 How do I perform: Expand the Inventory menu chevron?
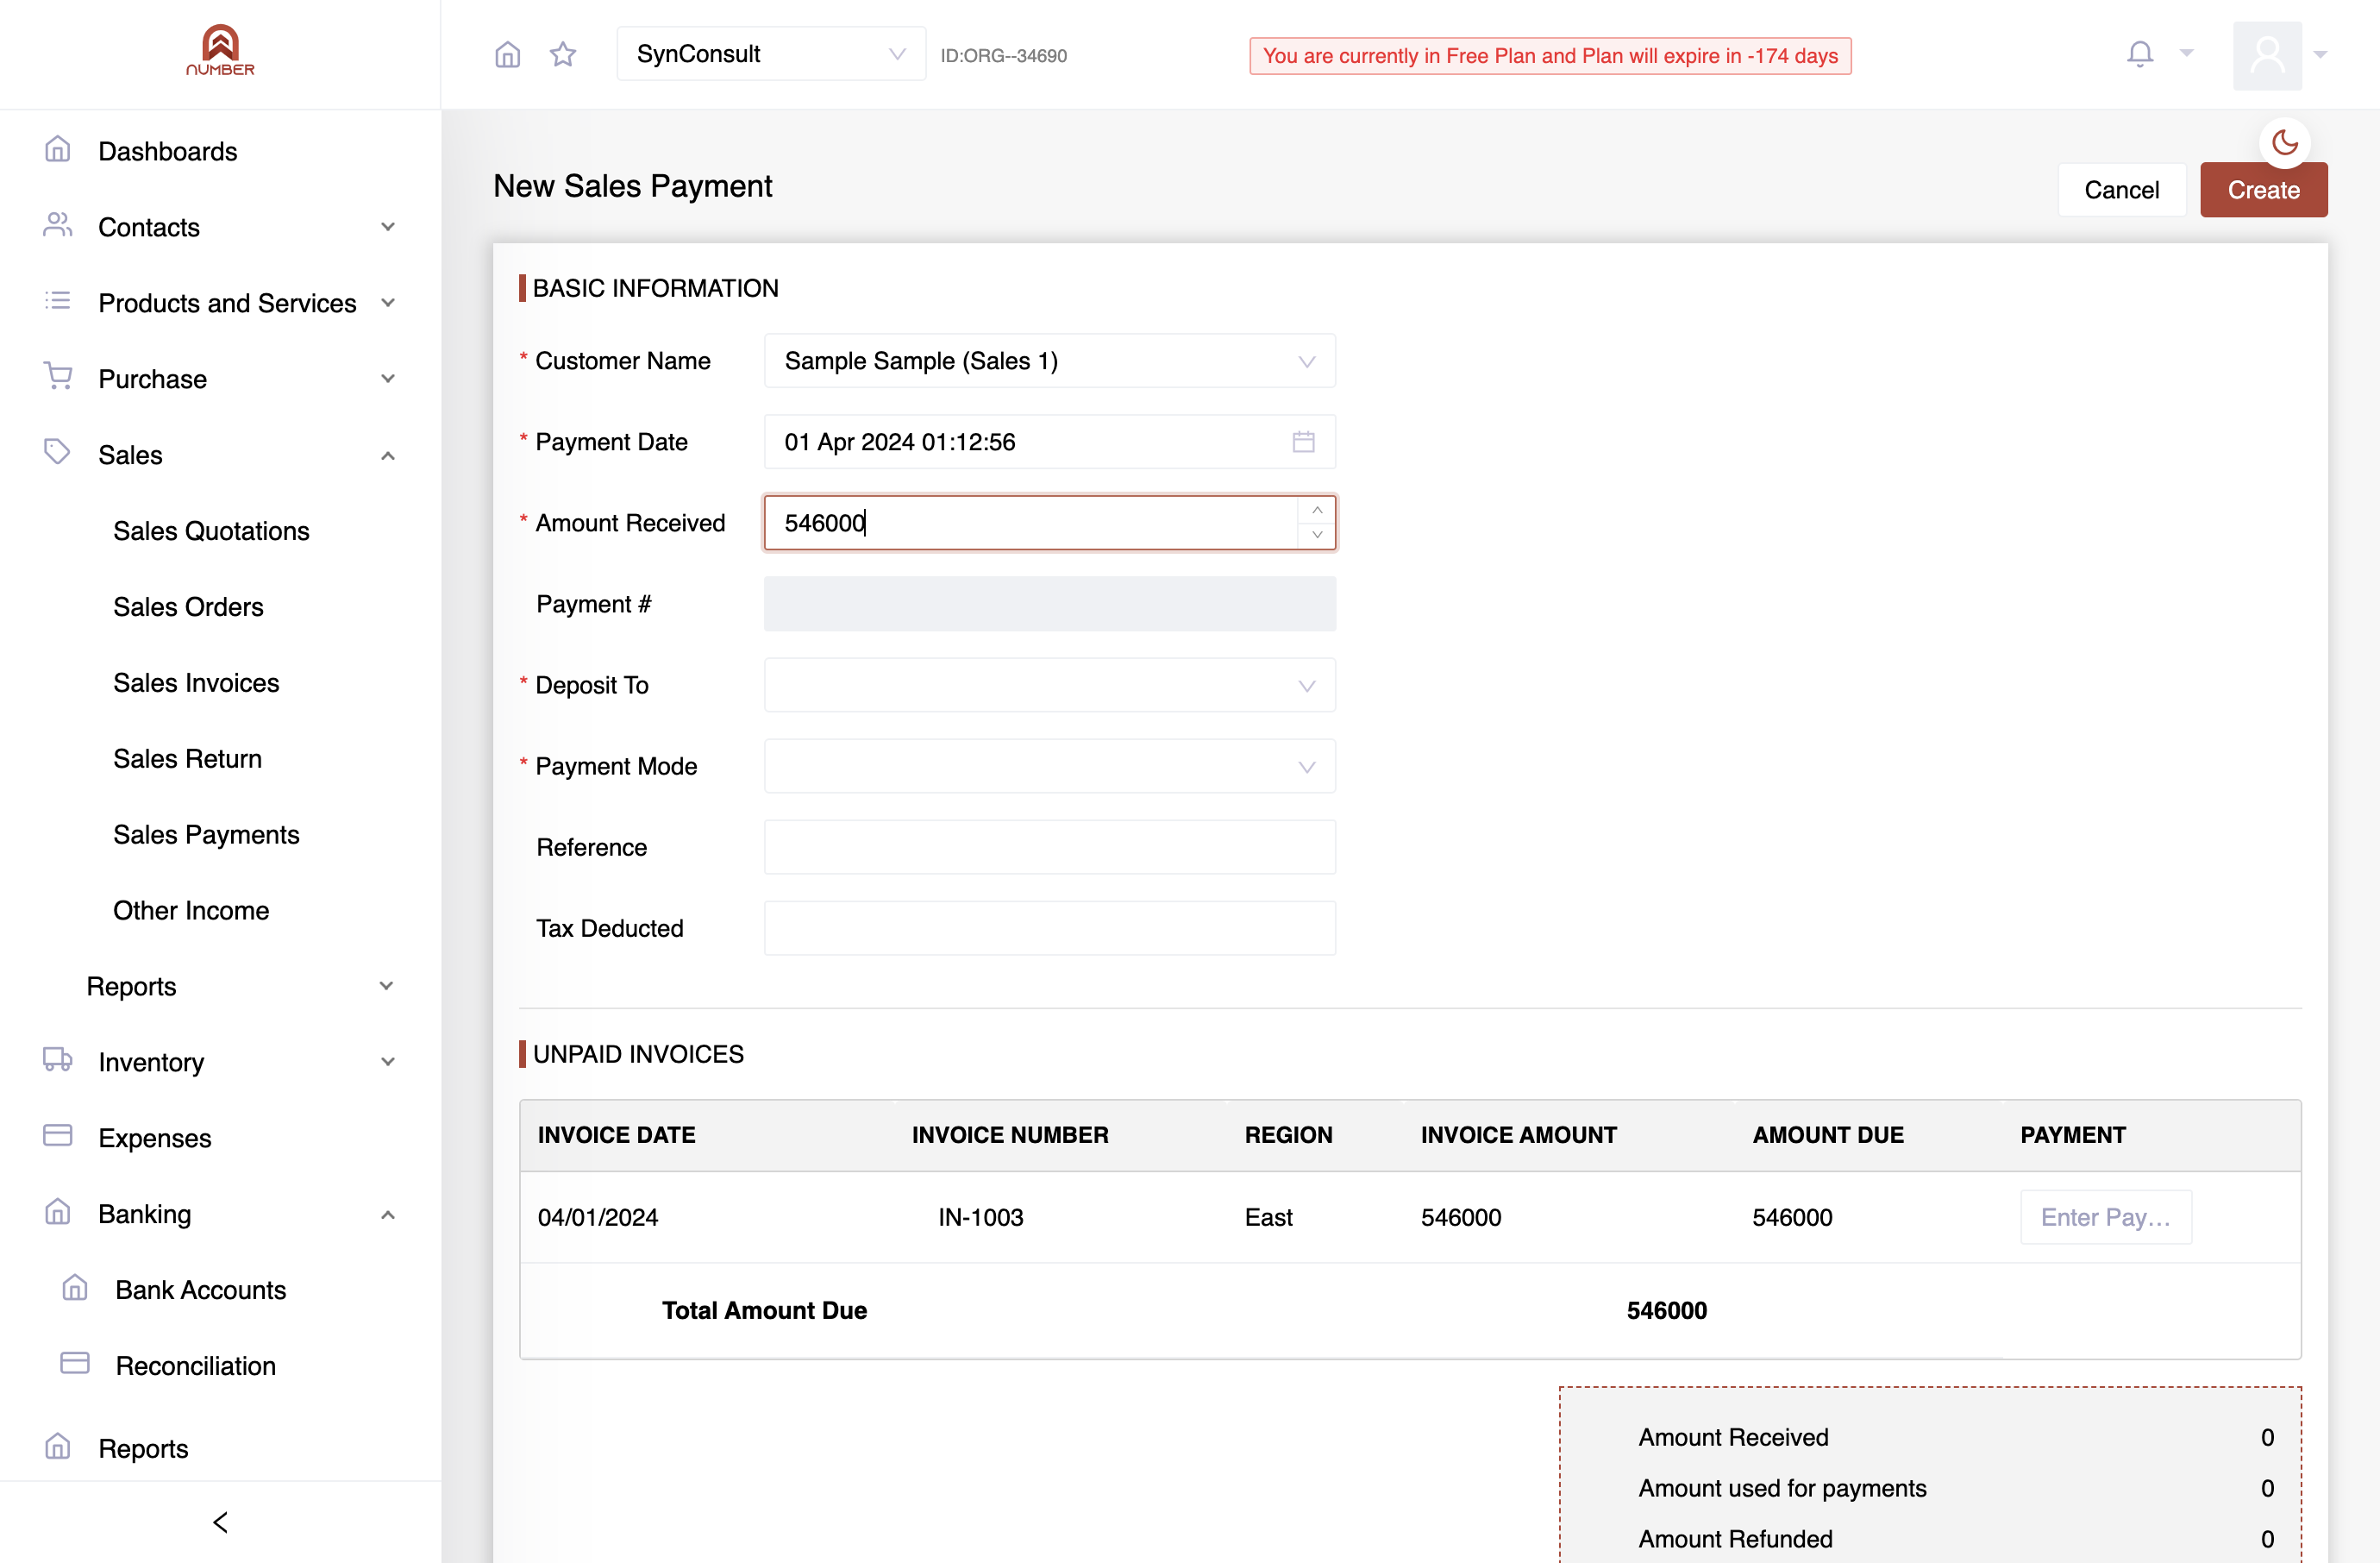388,1062
